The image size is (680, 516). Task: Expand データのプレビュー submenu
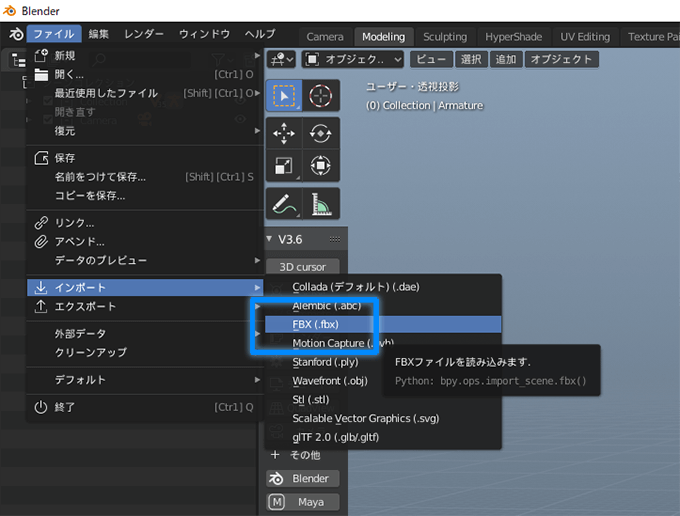(145, 260)
